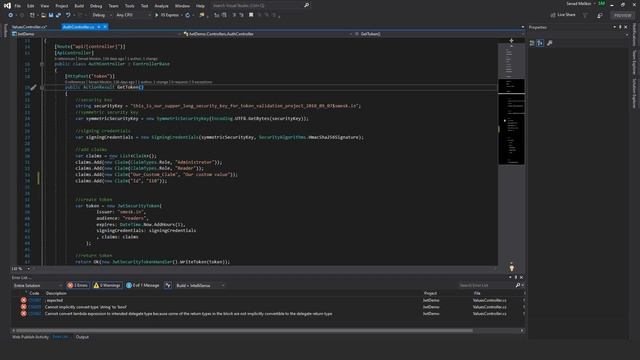Image resolution: width=640 pixels, height=360 pixels.
Task: Click the Decrease Indent toolbar icon
Action: pyautogui.click(x=217, y=15)
